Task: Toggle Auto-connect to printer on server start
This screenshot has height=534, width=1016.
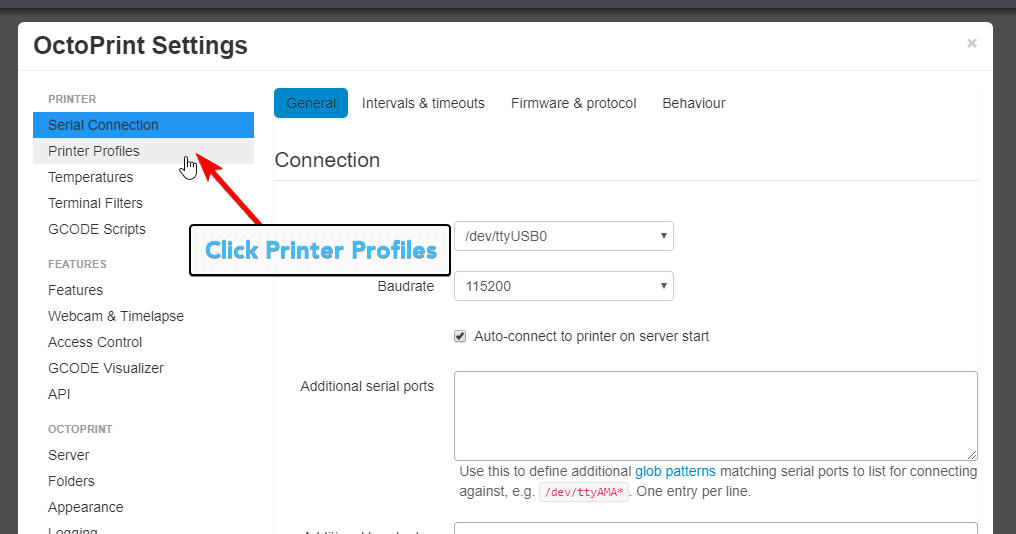Action: pos(460,336)
